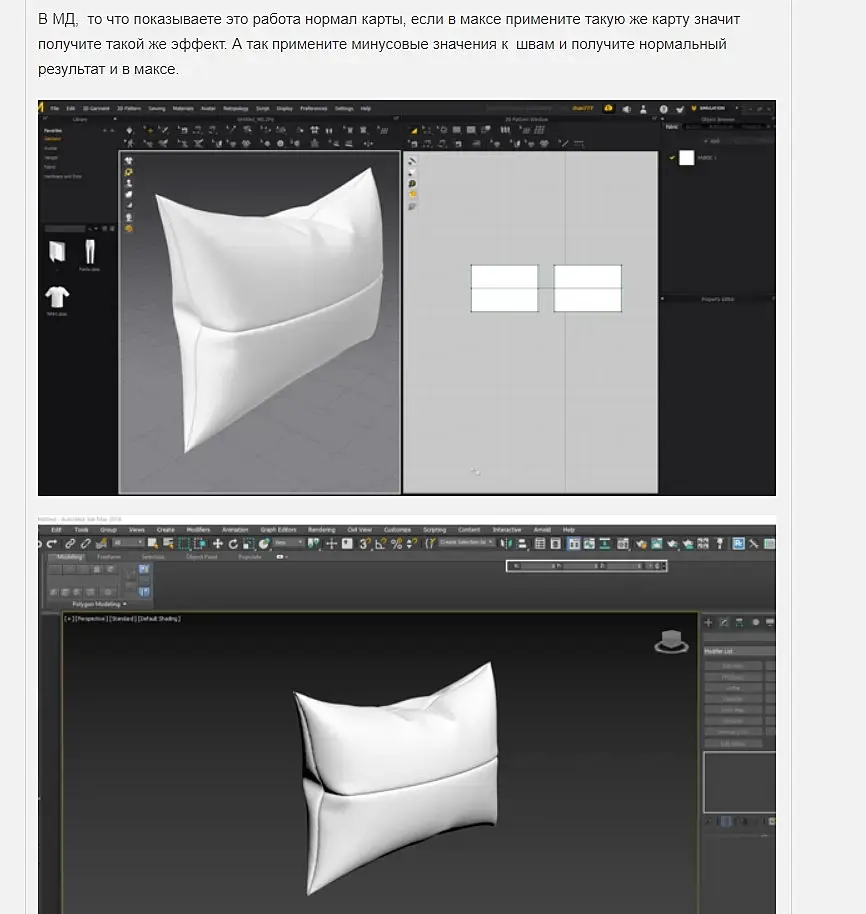Viewport: 866px width, 914px height.
Task: Click the Select by Name icon
Action: (168, 544)
